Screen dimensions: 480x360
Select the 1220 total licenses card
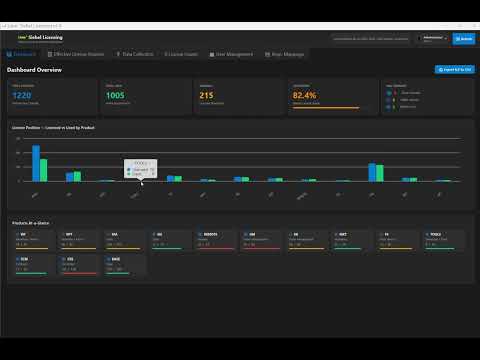coord(53,97)
